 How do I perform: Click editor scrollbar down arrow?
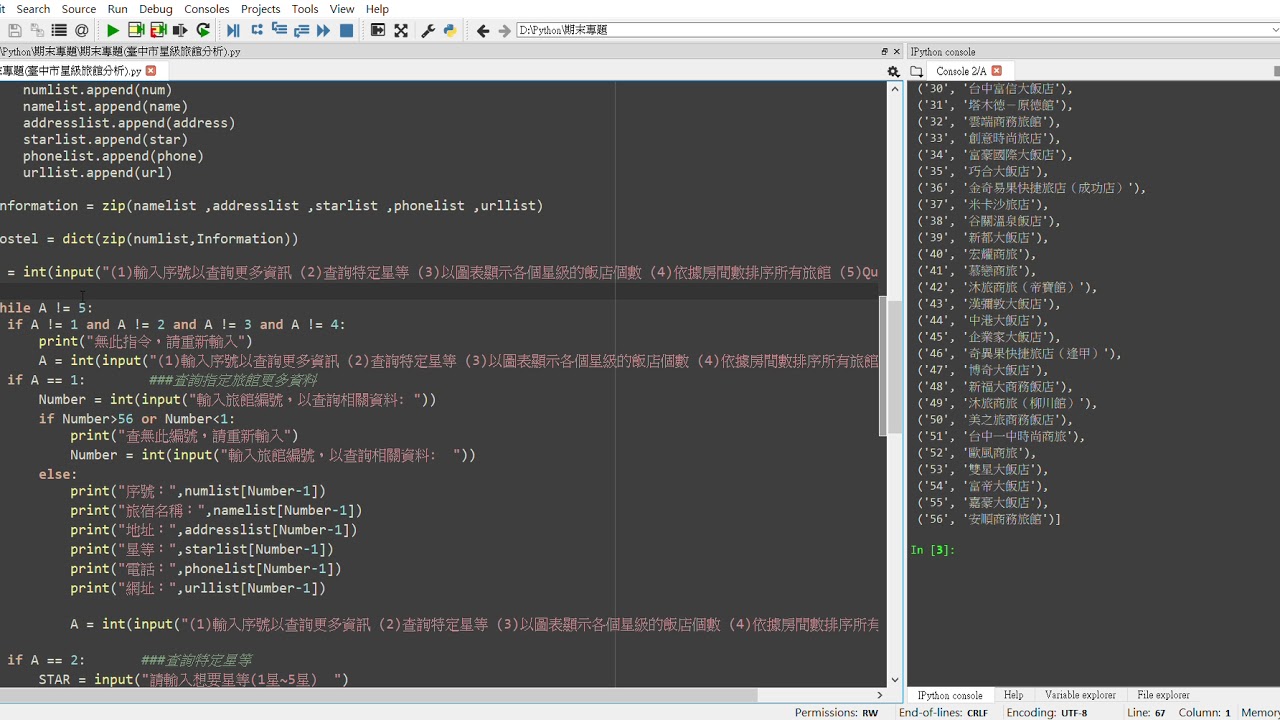coord(895,679)
